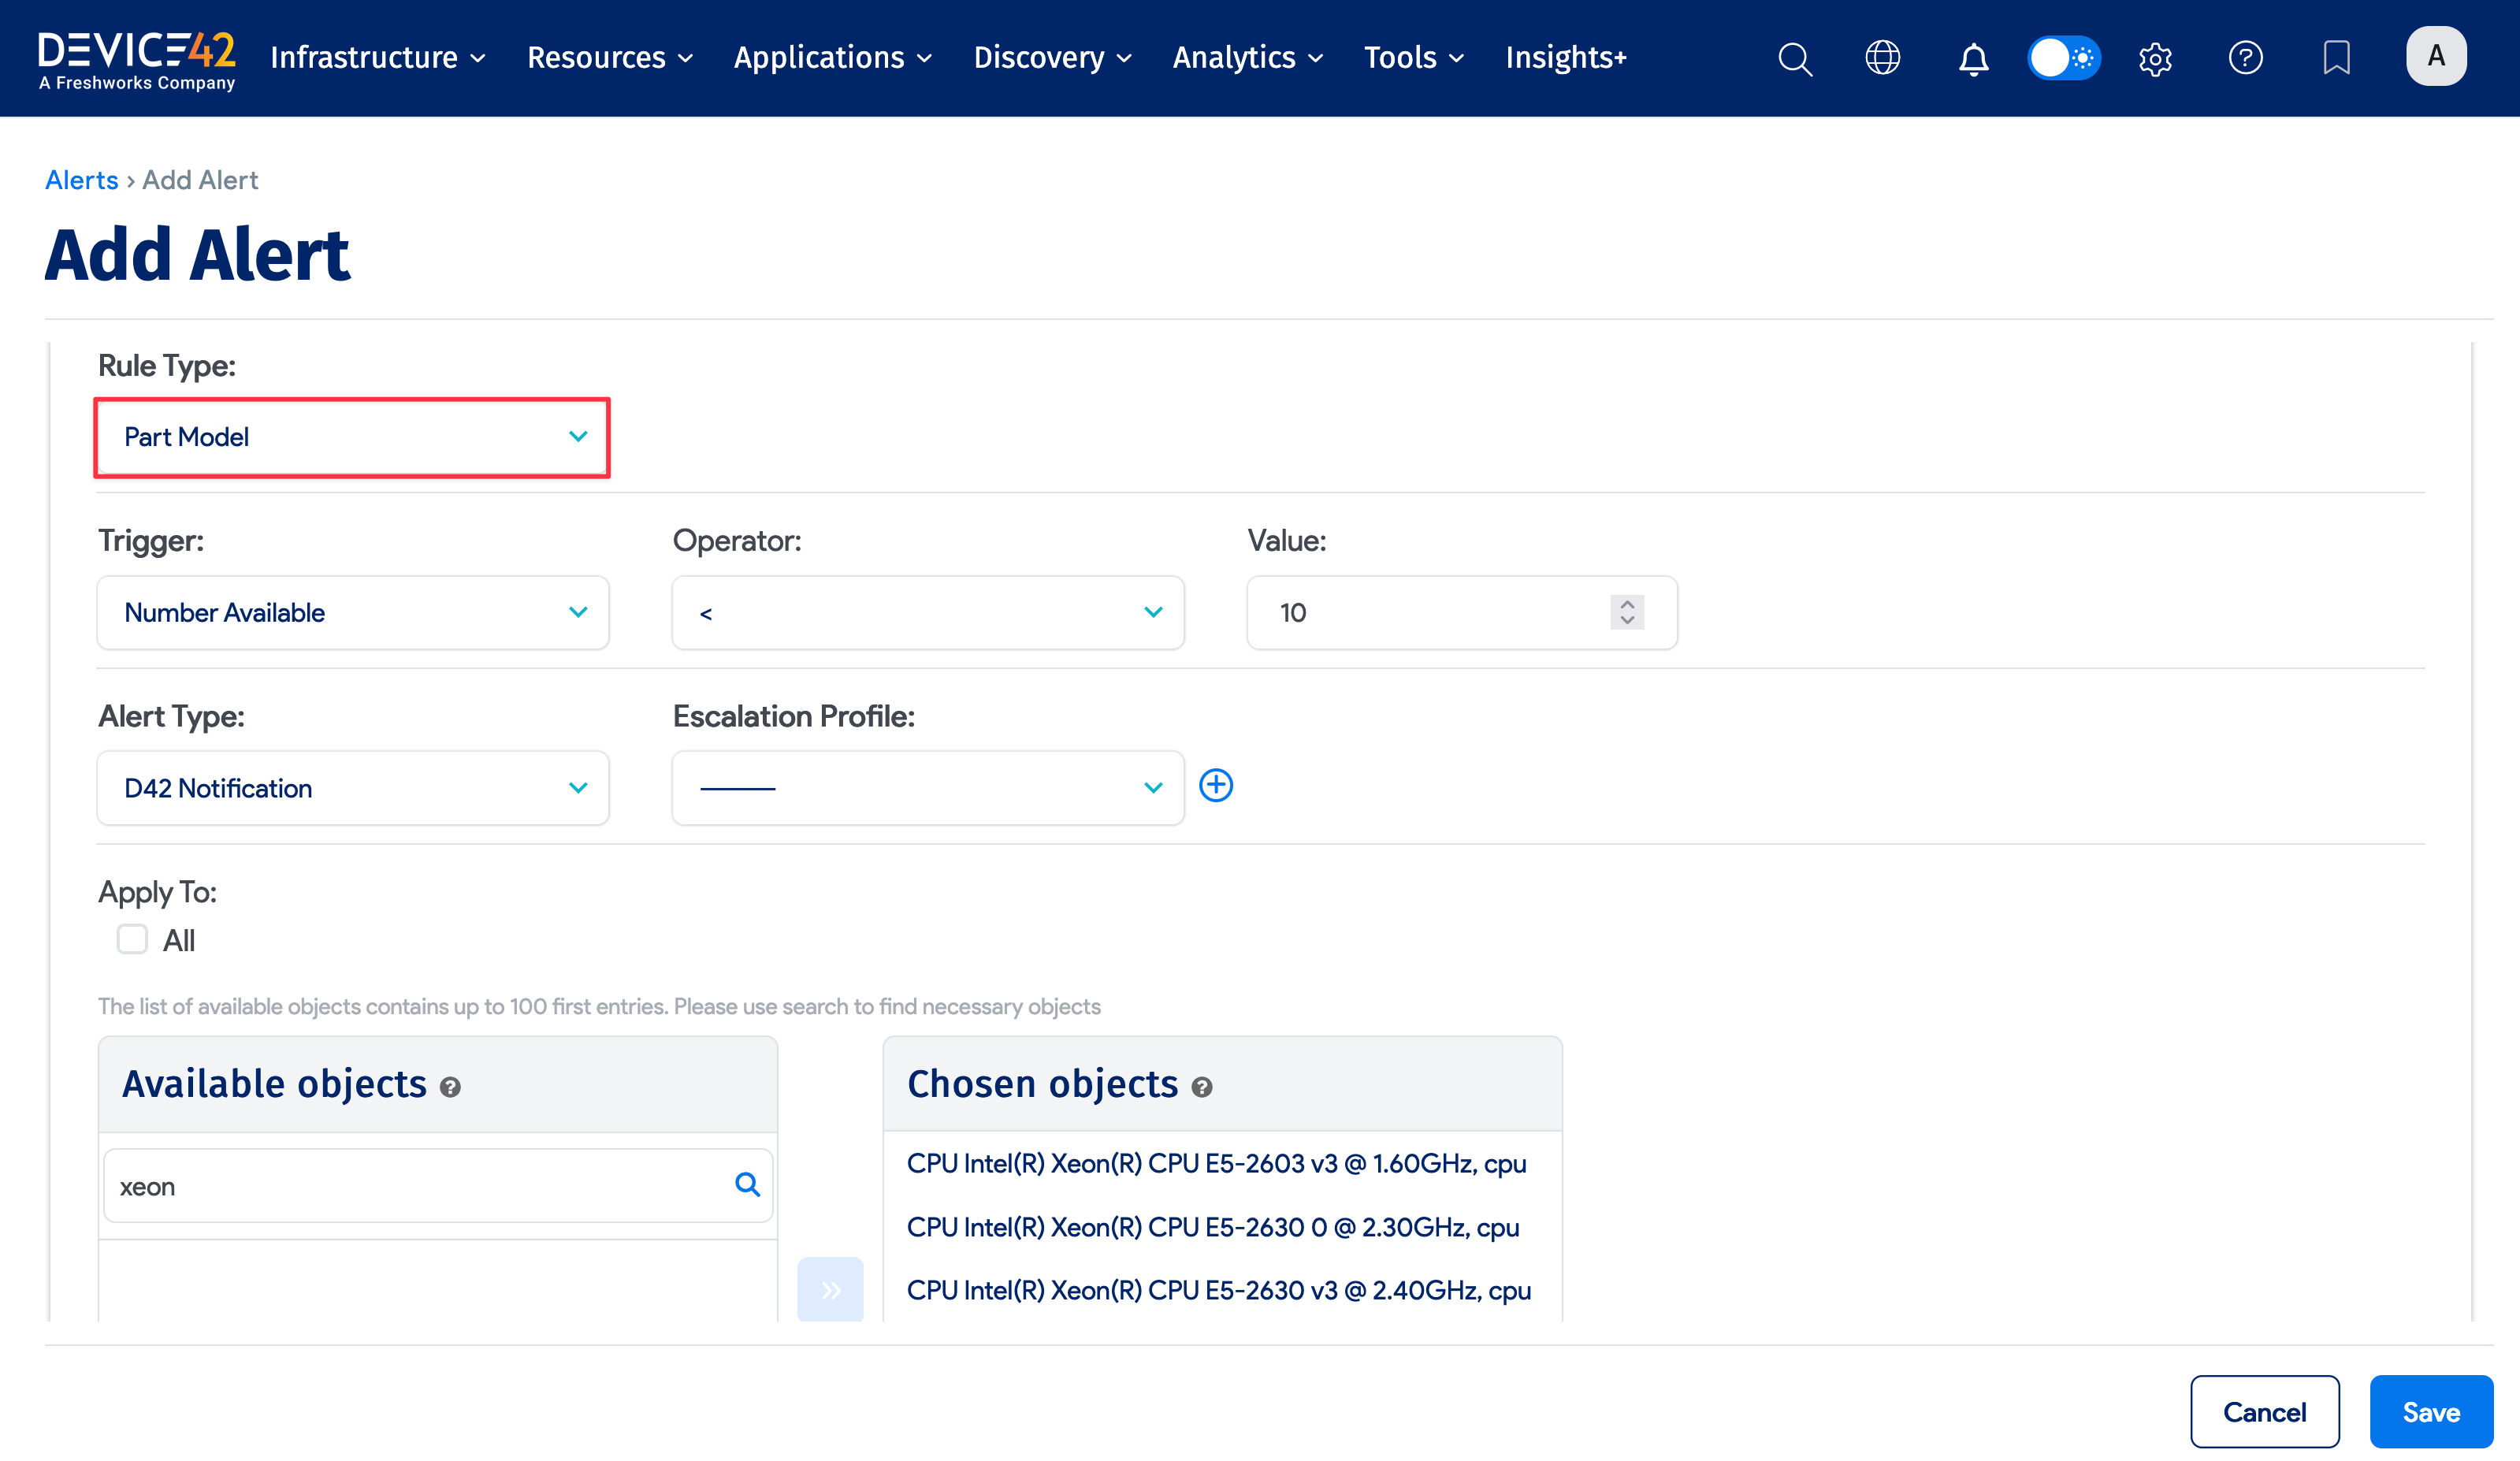Open the user avatar A menu

click(2435, 56)
